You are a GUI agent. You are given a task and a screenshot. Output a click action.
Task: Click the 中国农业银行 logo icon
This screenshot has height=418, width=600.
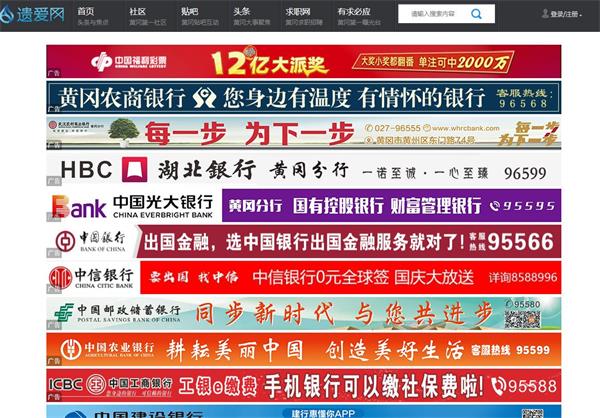70,349
